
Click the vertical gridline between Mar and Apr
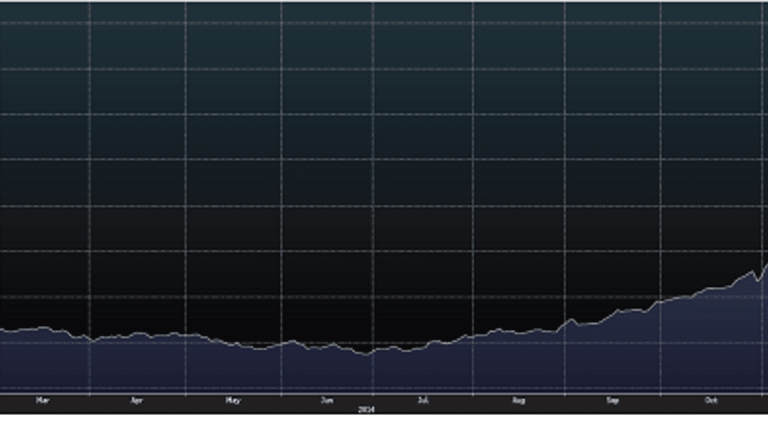[90, 200]
